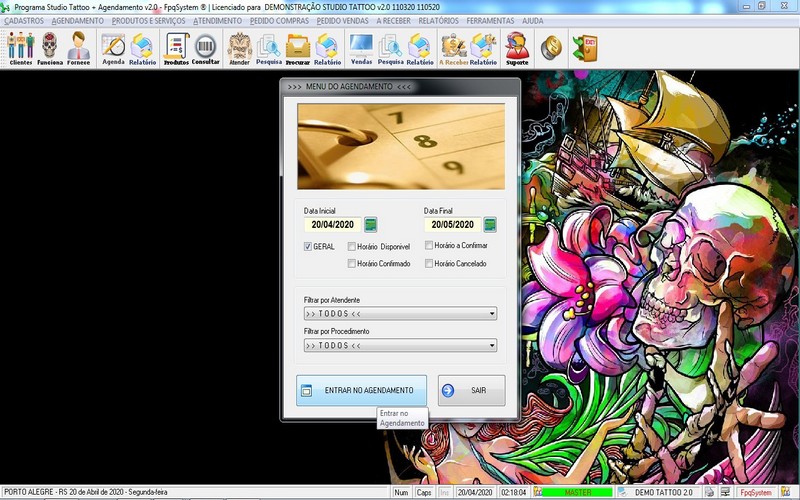Uncheck the GERAL checkbox
Image resolution: width=800 pixels, height=500 pixels.
308,246
